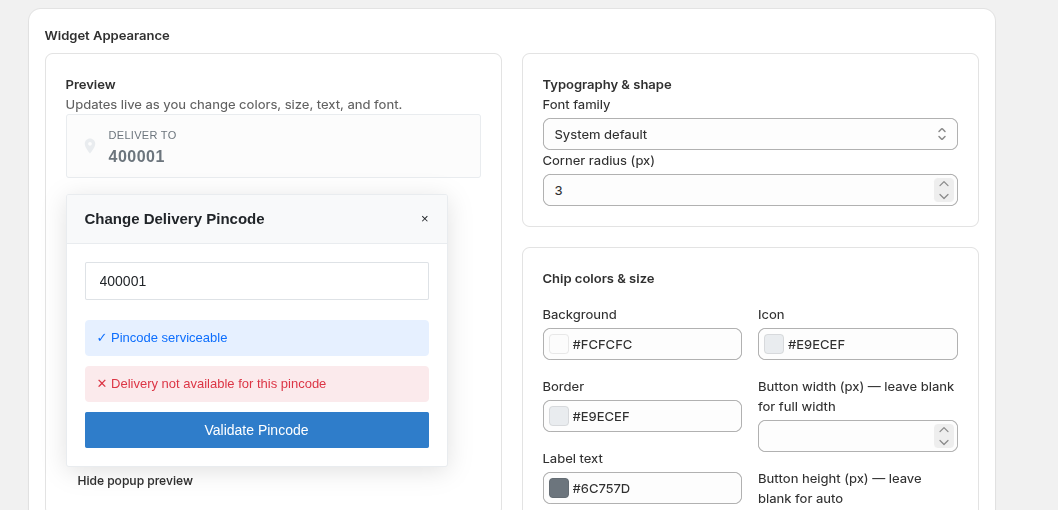
Task: Open the Label text color swatch
Action: 559,488
